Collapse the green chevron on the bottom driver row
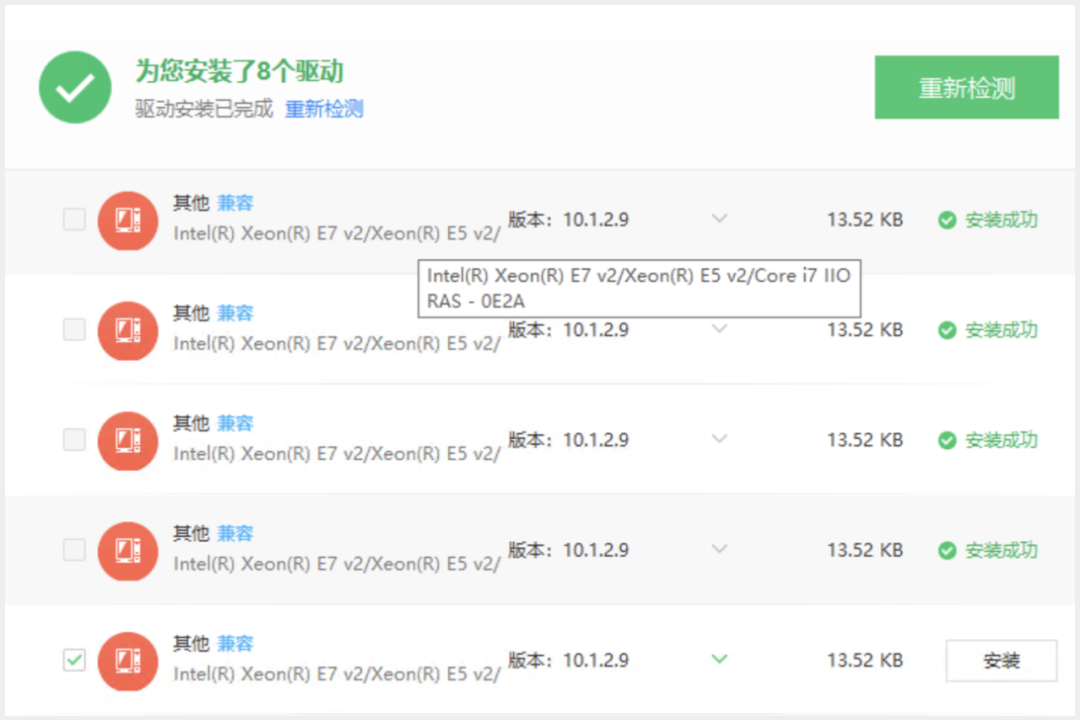The width and height of the screenshot is (1080, 720). click(x=719, y=659)
